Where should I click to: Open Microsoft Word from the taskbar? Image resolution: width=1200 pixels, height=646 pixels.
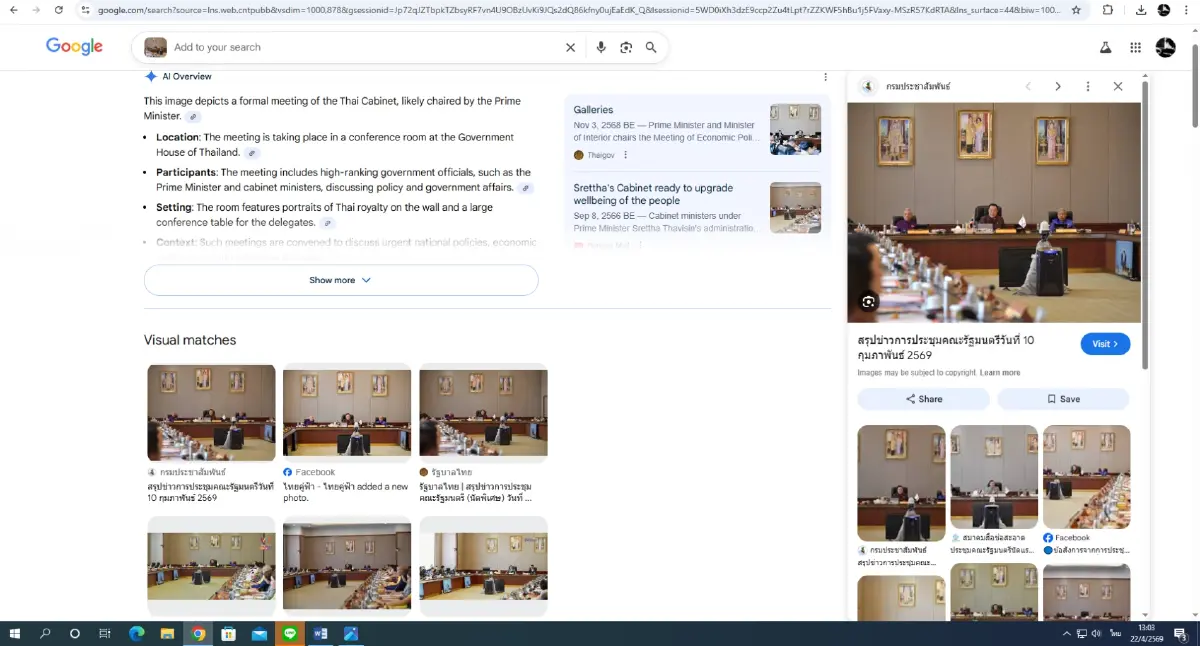(321, 634)
